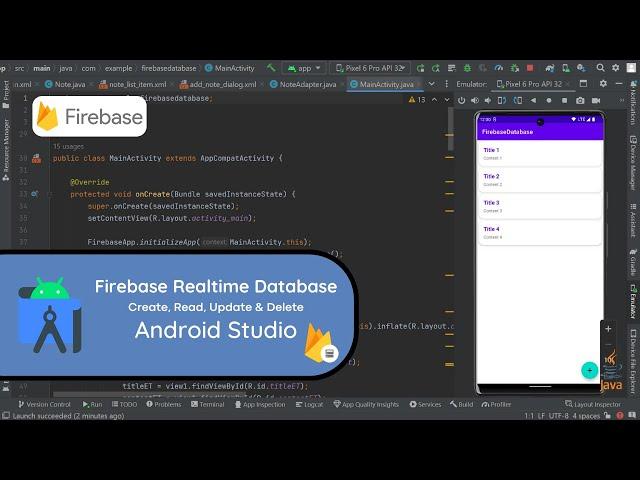The image size is (640, 480).
Task: Open the Problems tool window
Action: [164, 404]
